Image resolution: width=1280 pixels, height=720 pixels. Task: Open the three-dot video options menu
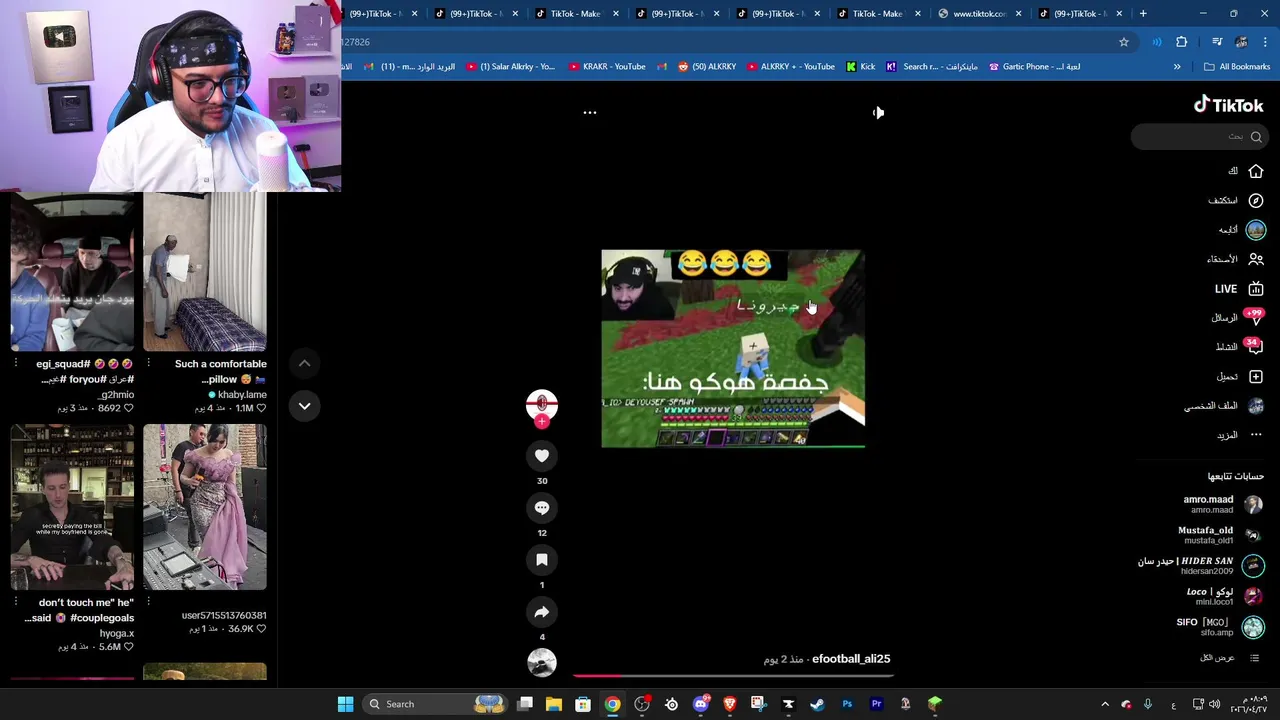pos(590,113)
